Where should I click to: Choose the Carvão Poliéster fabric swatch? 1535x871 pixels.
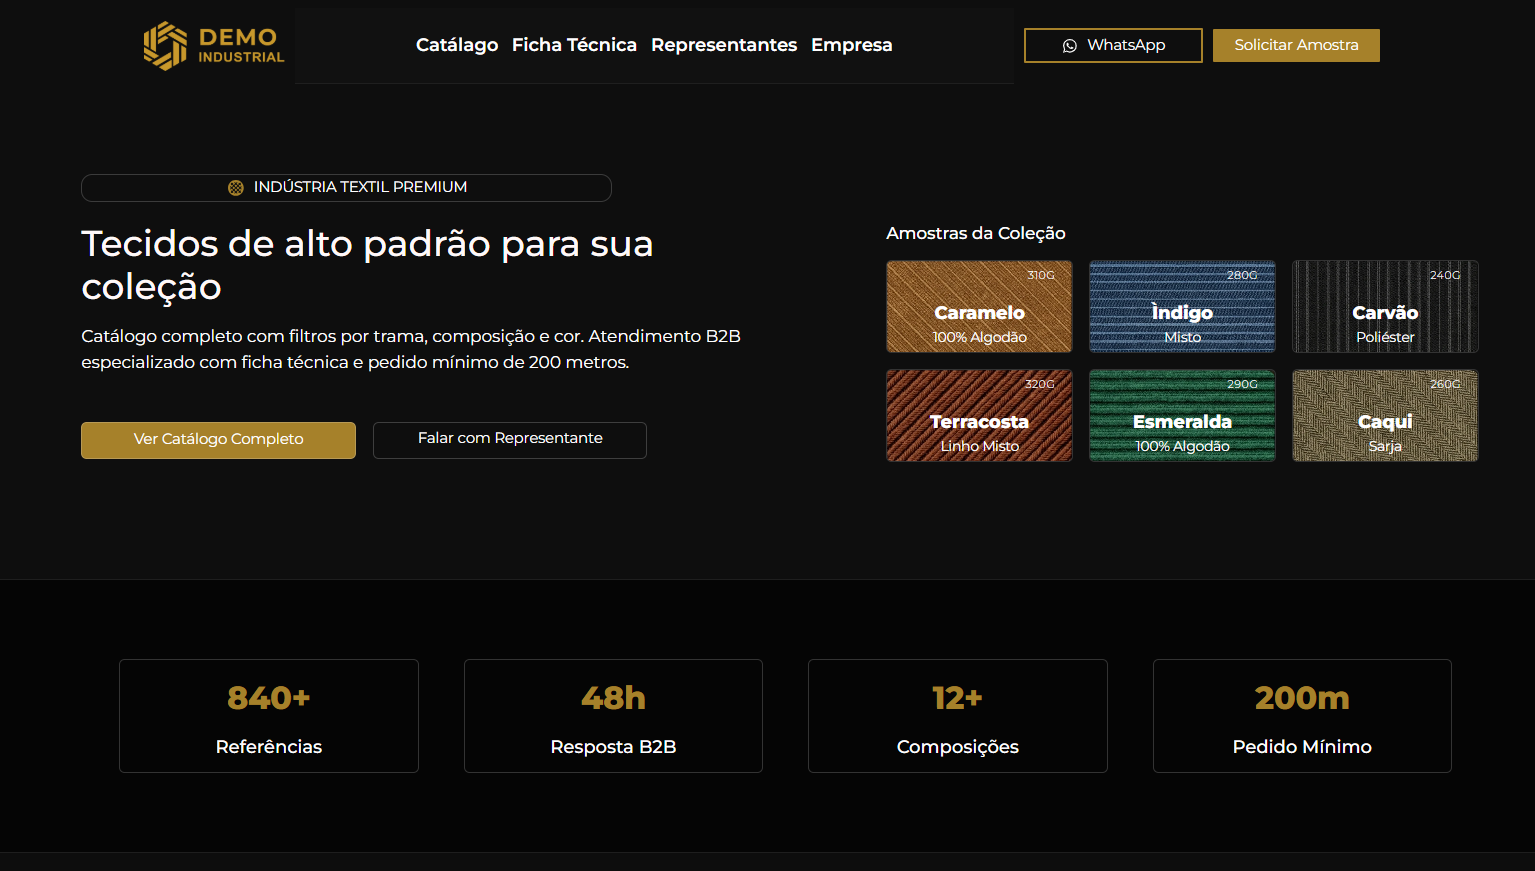[1385, 306]
